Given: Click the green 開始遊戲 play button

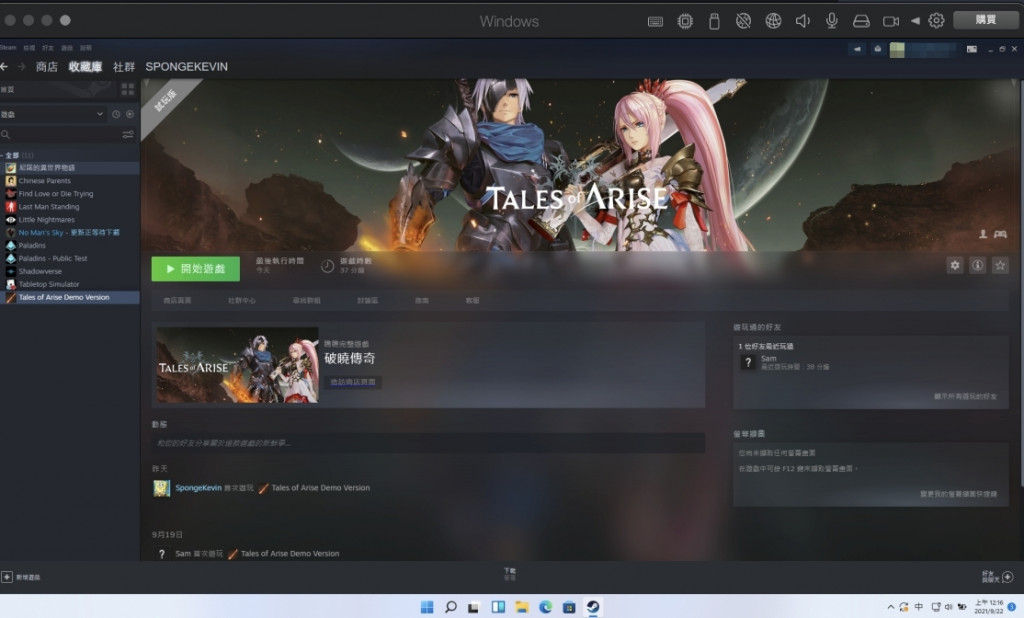Looking at the screenshot, I should 195,268.
